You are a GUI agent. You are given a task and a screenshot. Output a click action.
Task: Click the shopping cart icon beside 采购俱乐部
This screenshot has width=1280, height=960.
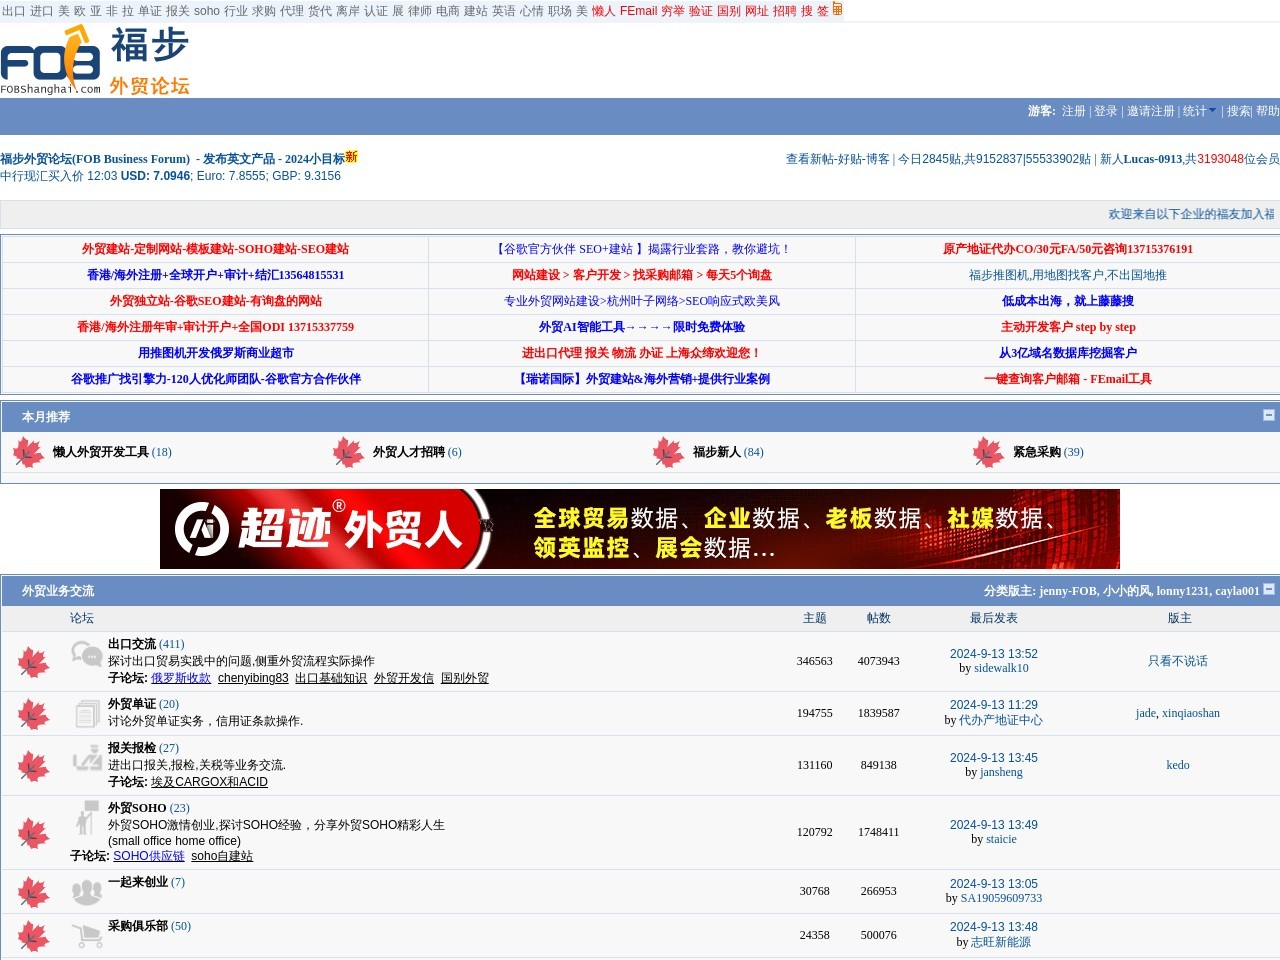point(86,934)
